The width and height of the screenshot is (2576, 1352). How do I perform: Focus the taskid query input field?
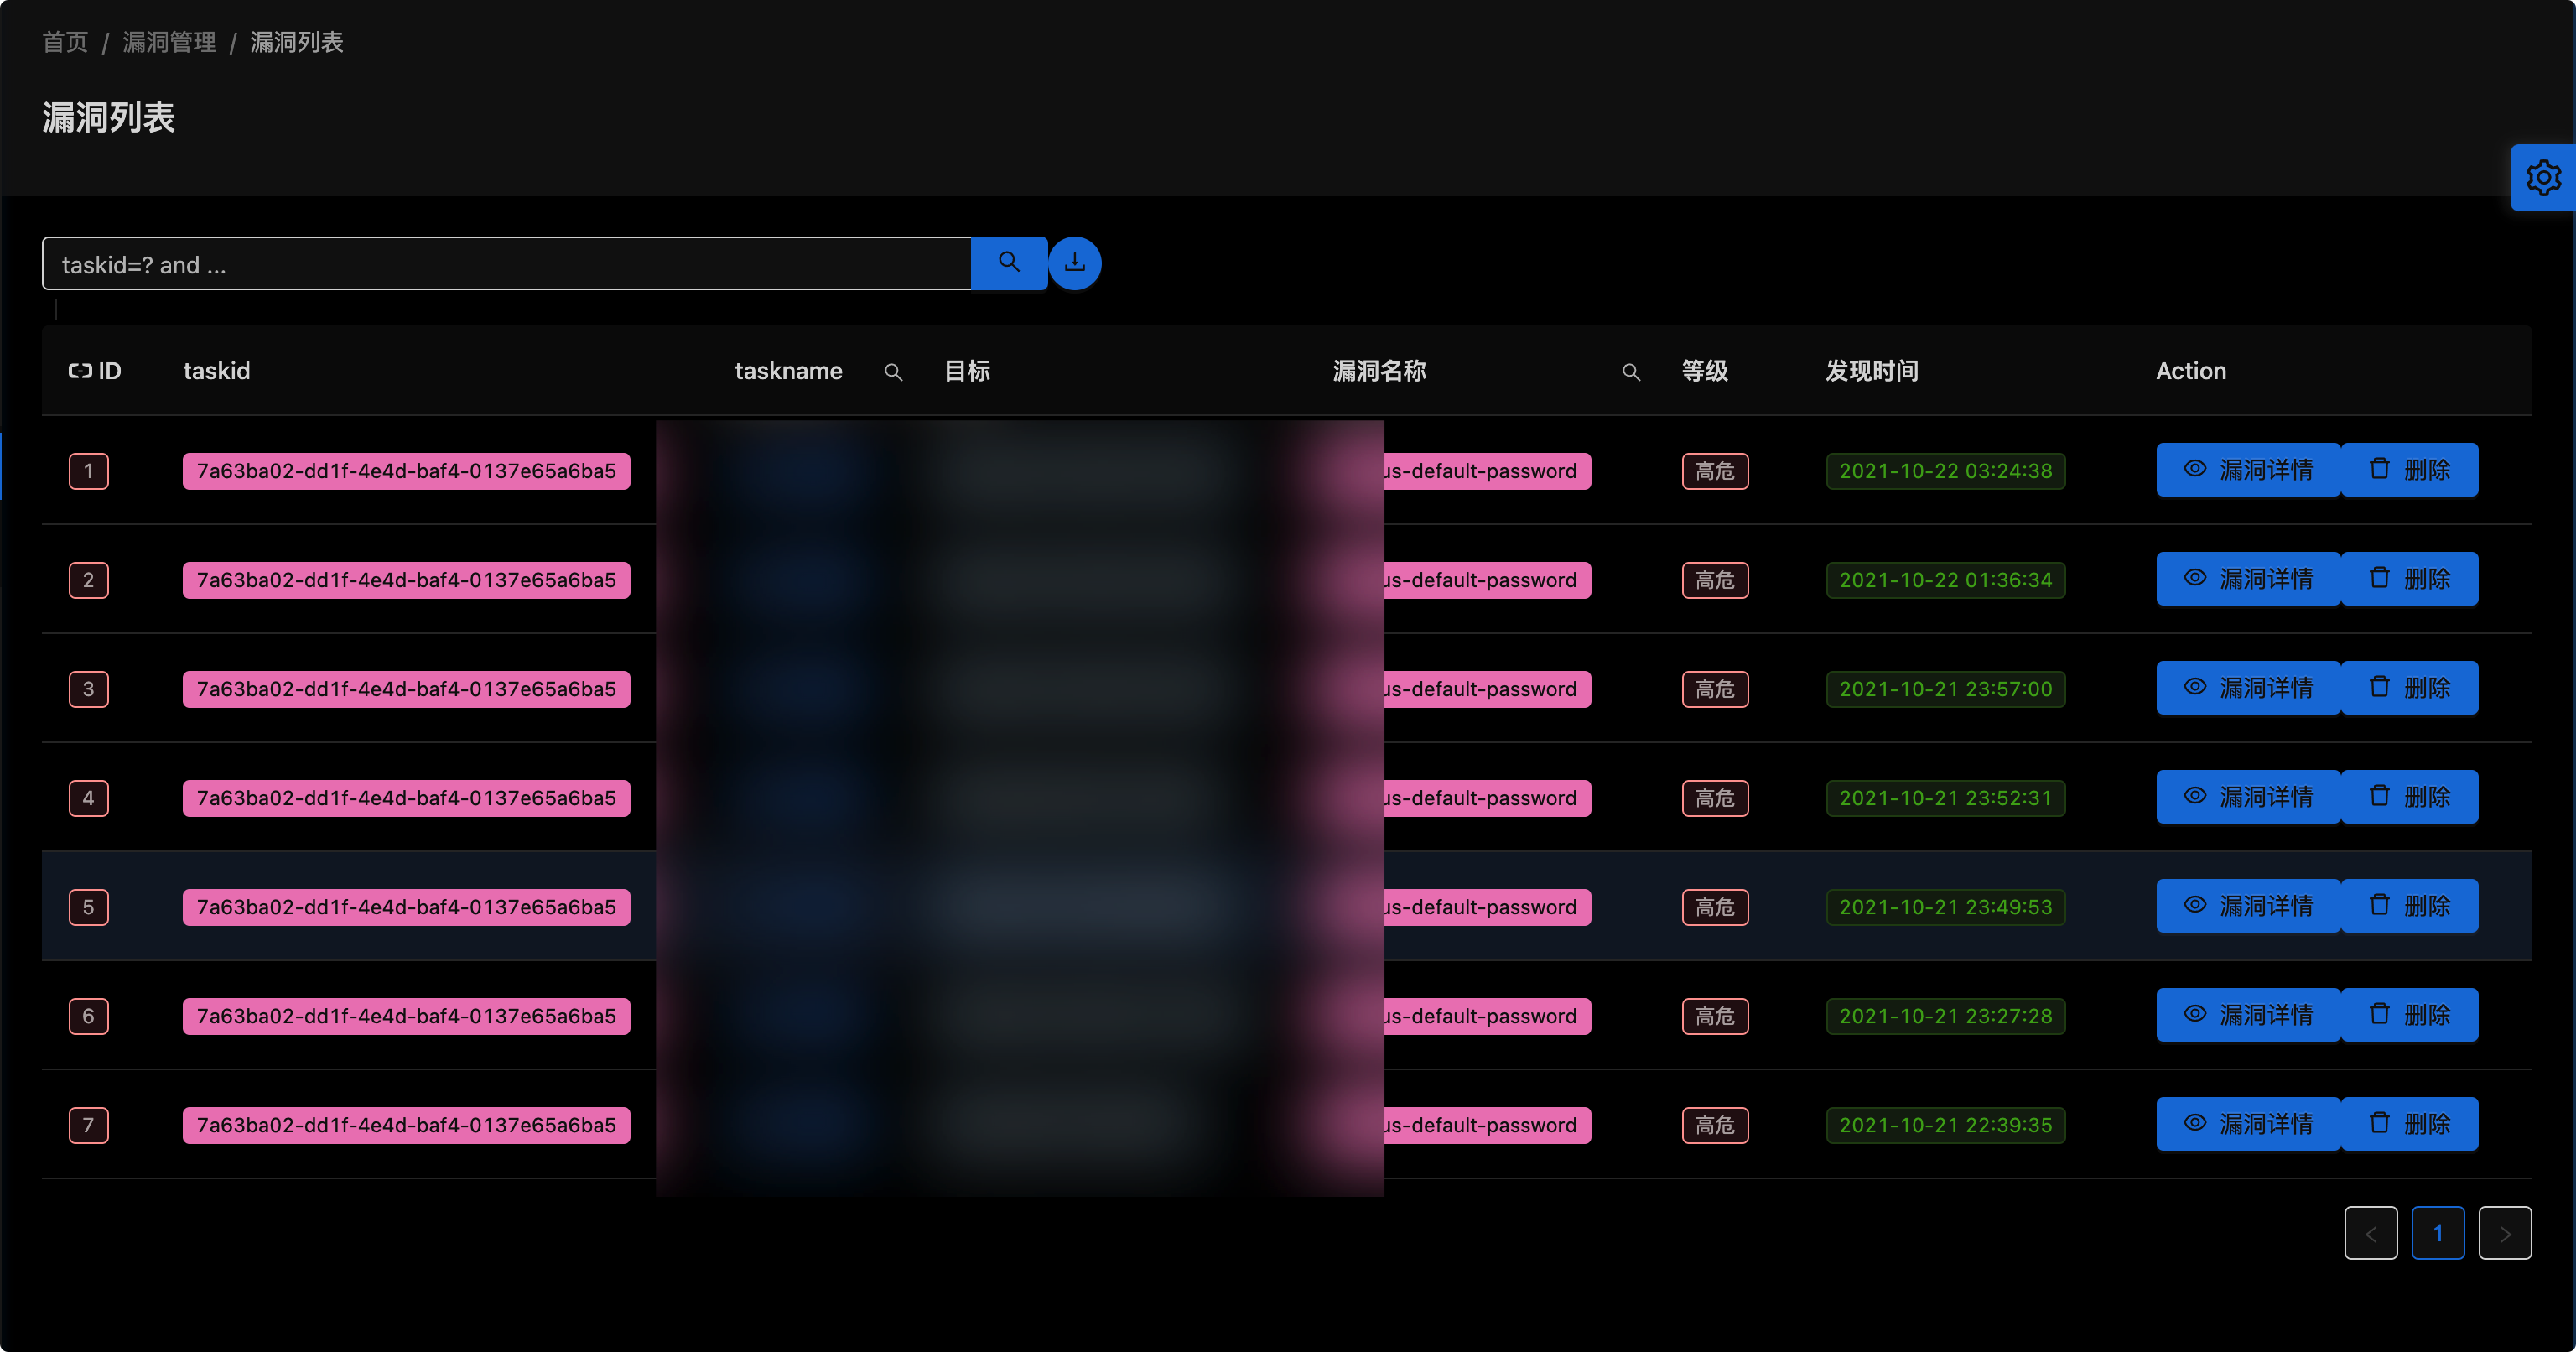tap(506, 264)
